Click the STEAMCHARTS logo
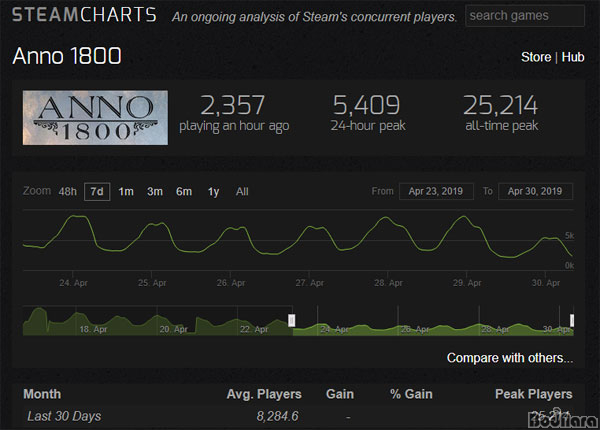Screen dimensions: 600x430 click(84, 15)
